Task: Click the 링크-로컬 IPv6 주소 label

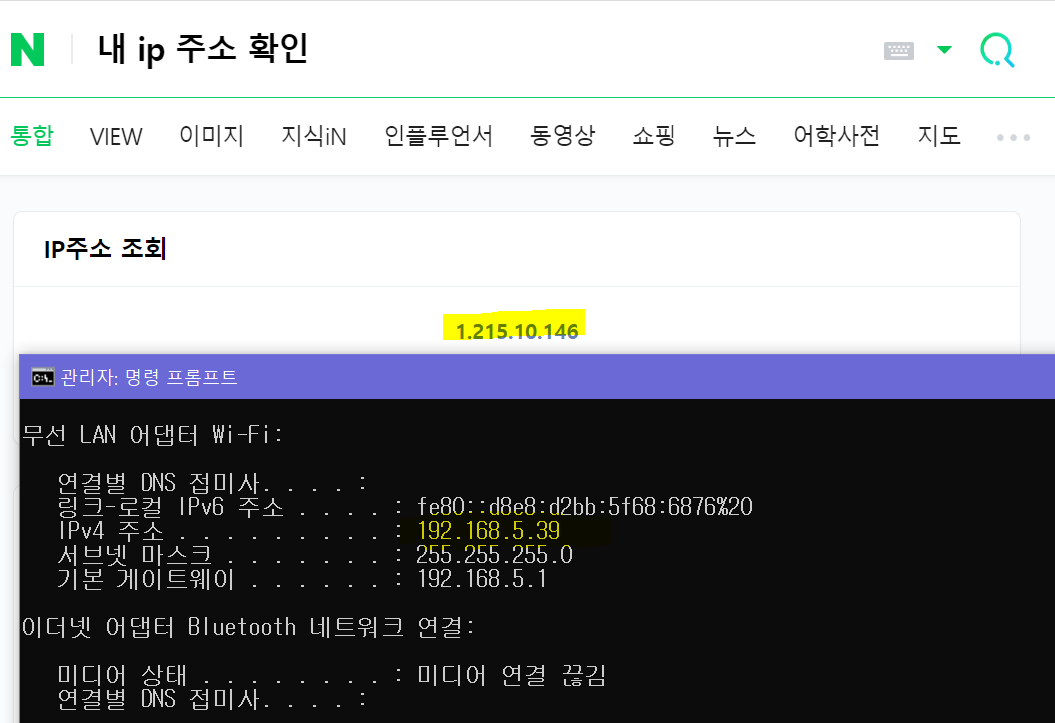Action: 170,506
